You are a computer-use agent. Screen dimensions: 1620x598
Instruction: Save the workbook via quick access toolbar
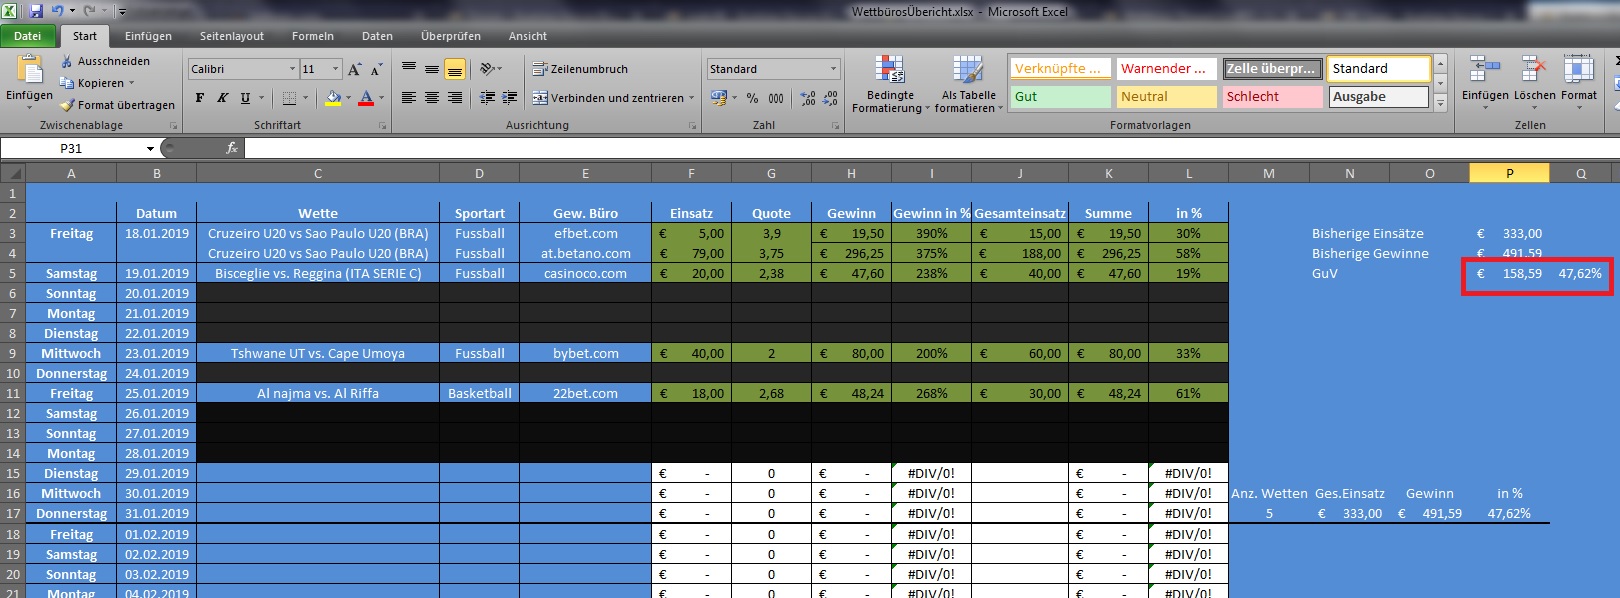(36, 11)
